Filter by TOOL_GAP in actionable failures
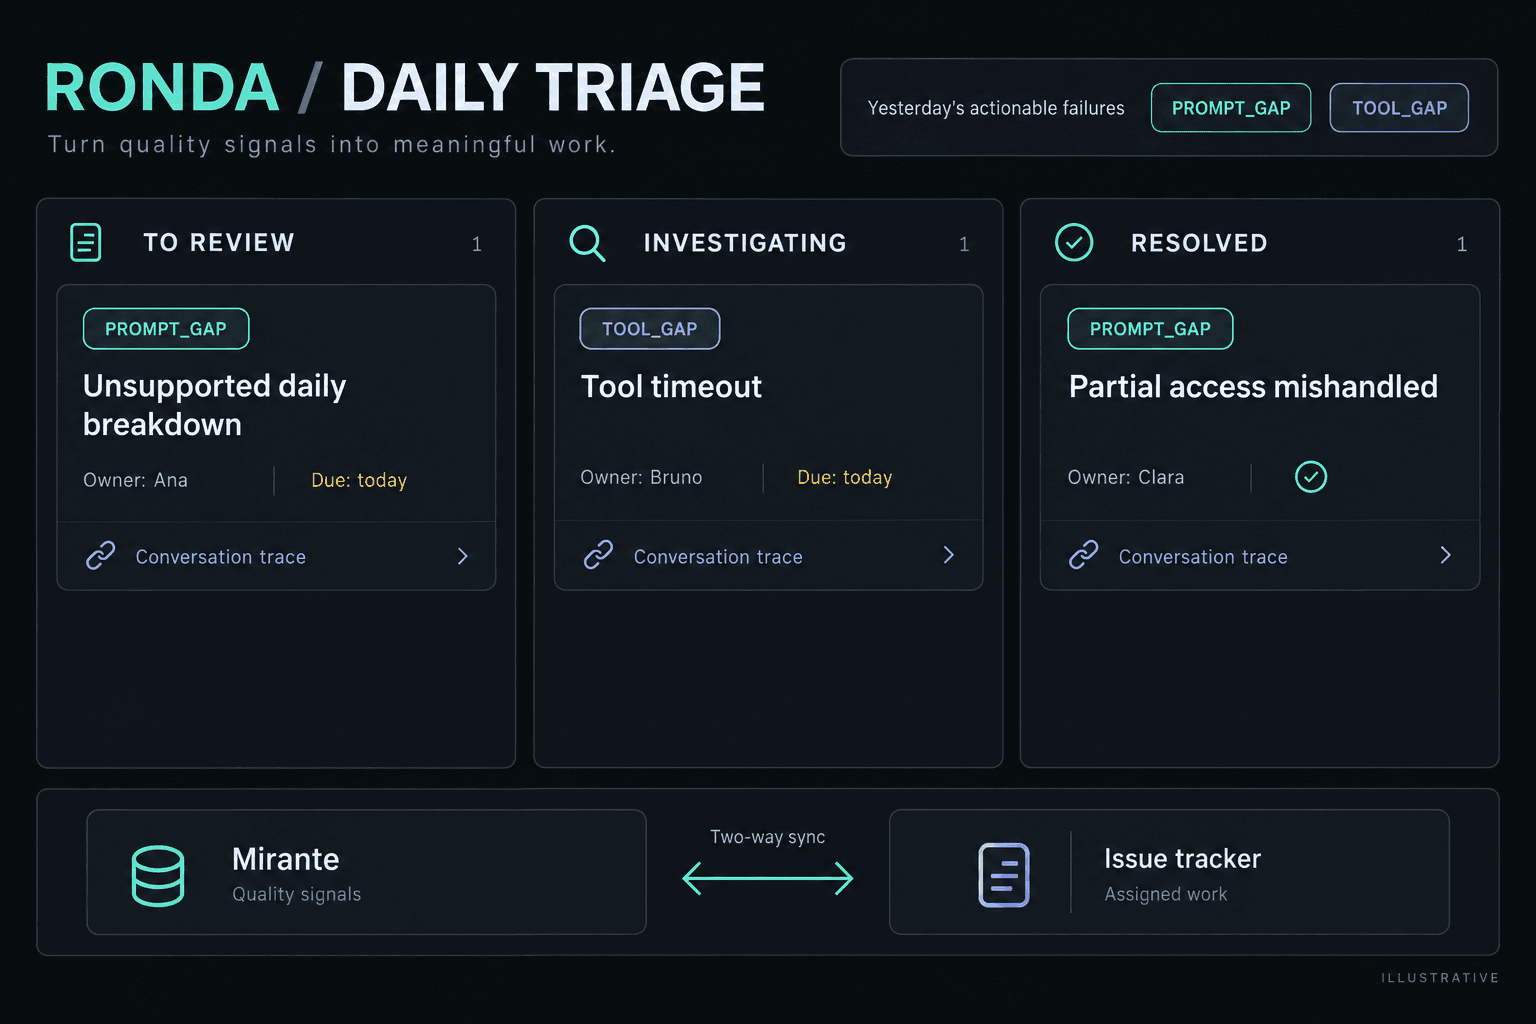Viewport: 1536px width, 1024px height. tap(1399, 108)
